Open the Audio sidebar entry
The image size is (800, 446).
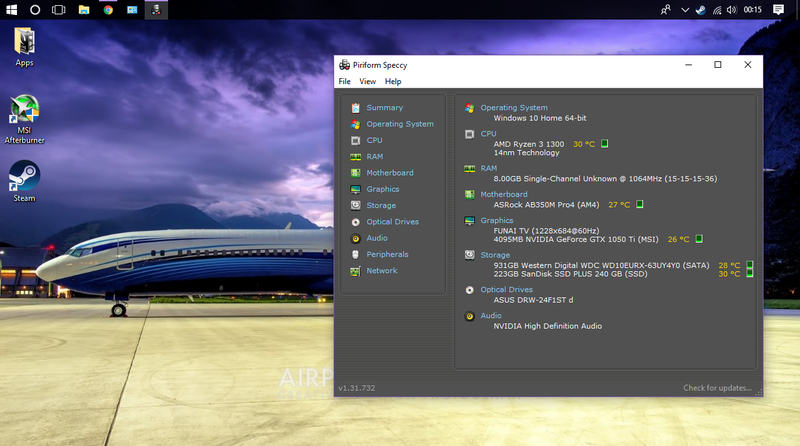click(x=377, y=238)
